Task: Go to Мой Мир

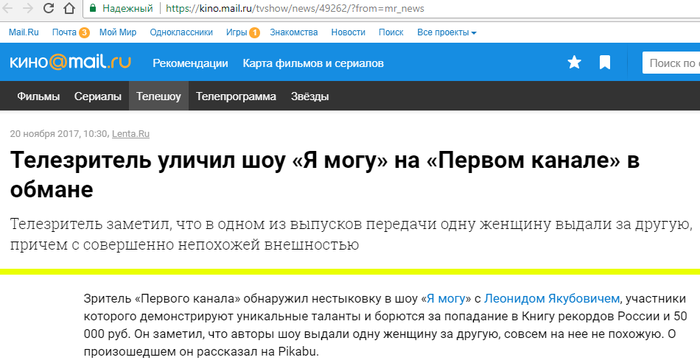Action: point(118,32)
